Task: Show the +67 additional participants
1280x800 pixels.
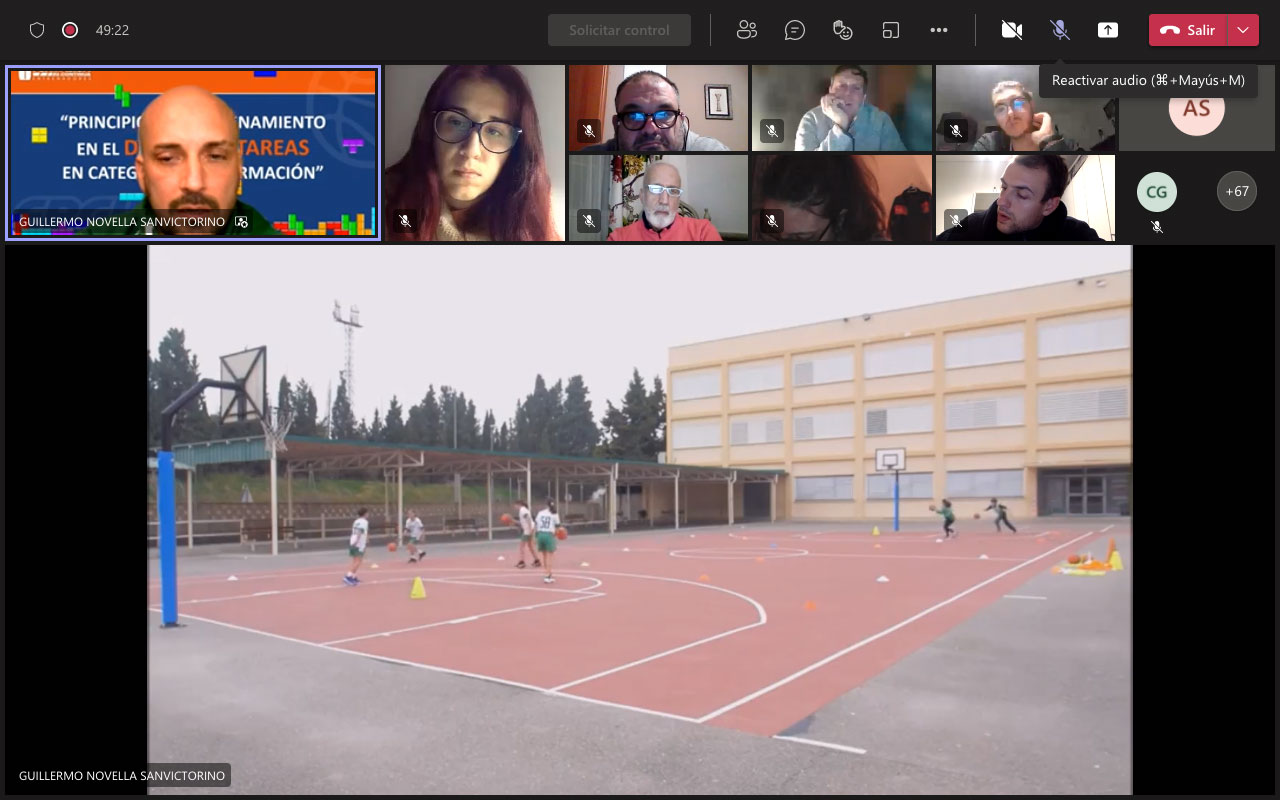Action: tap(1237, 191)
